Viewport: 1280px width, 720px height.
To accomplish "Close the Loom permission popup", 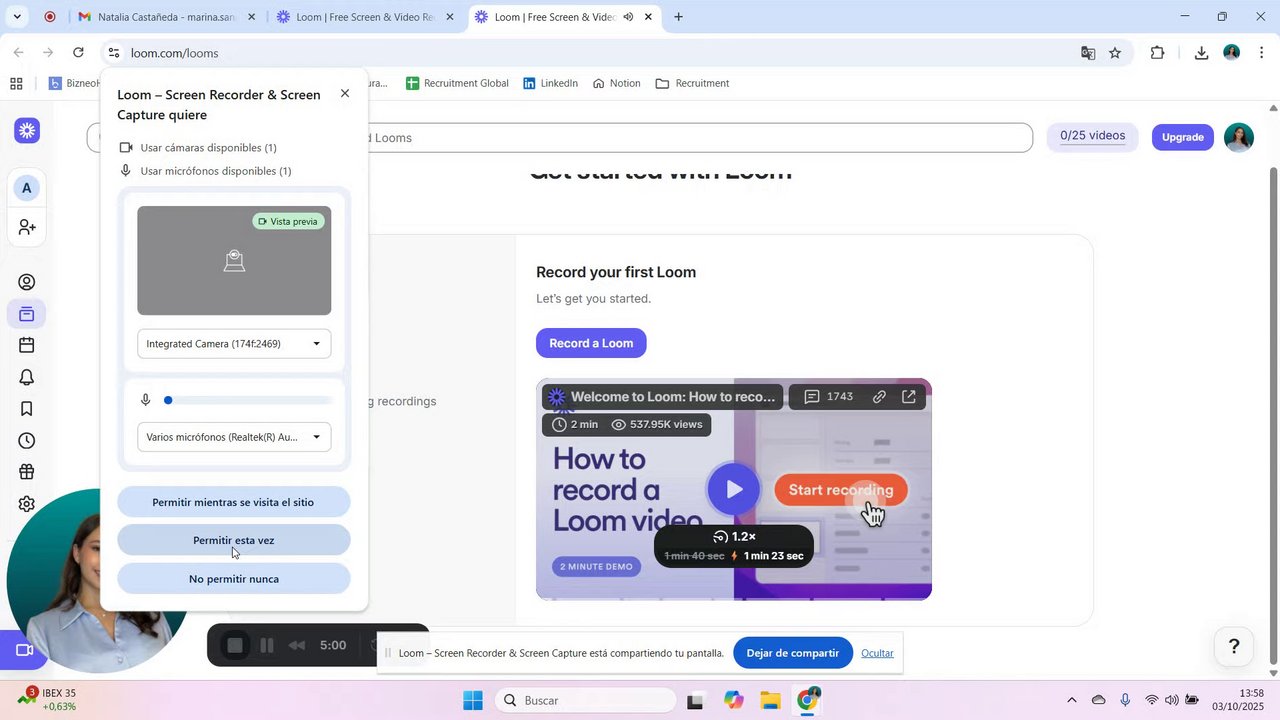I will 345,93.
